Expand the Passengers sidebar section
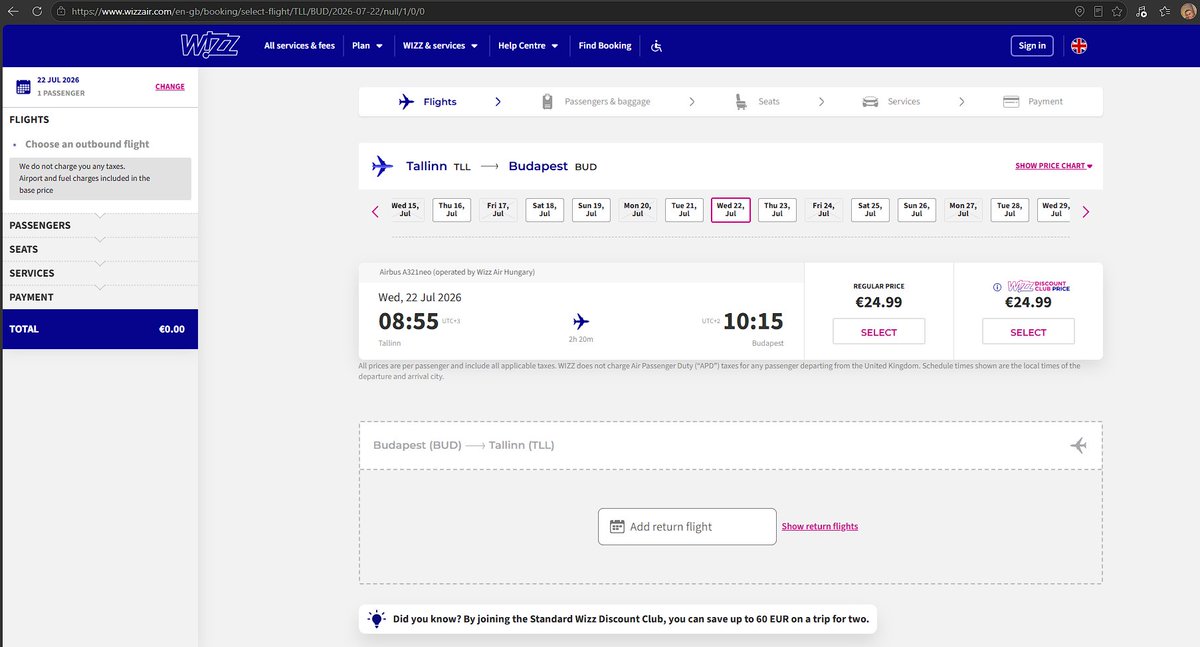 point(100,225)
